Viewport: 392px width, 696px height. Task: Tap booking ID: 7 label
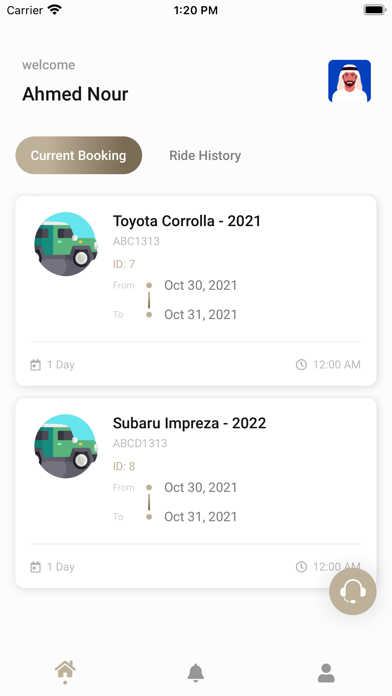click(124, 264)
